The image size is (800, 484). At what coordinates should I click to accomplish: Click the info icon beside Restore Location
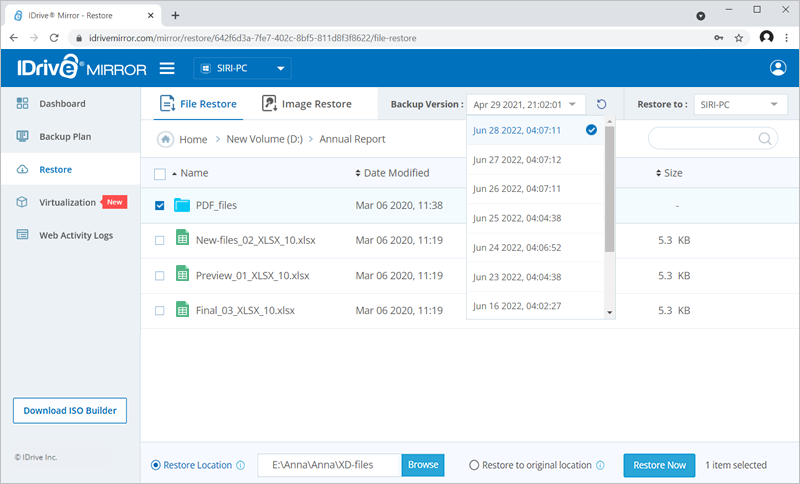click(240, 465)
